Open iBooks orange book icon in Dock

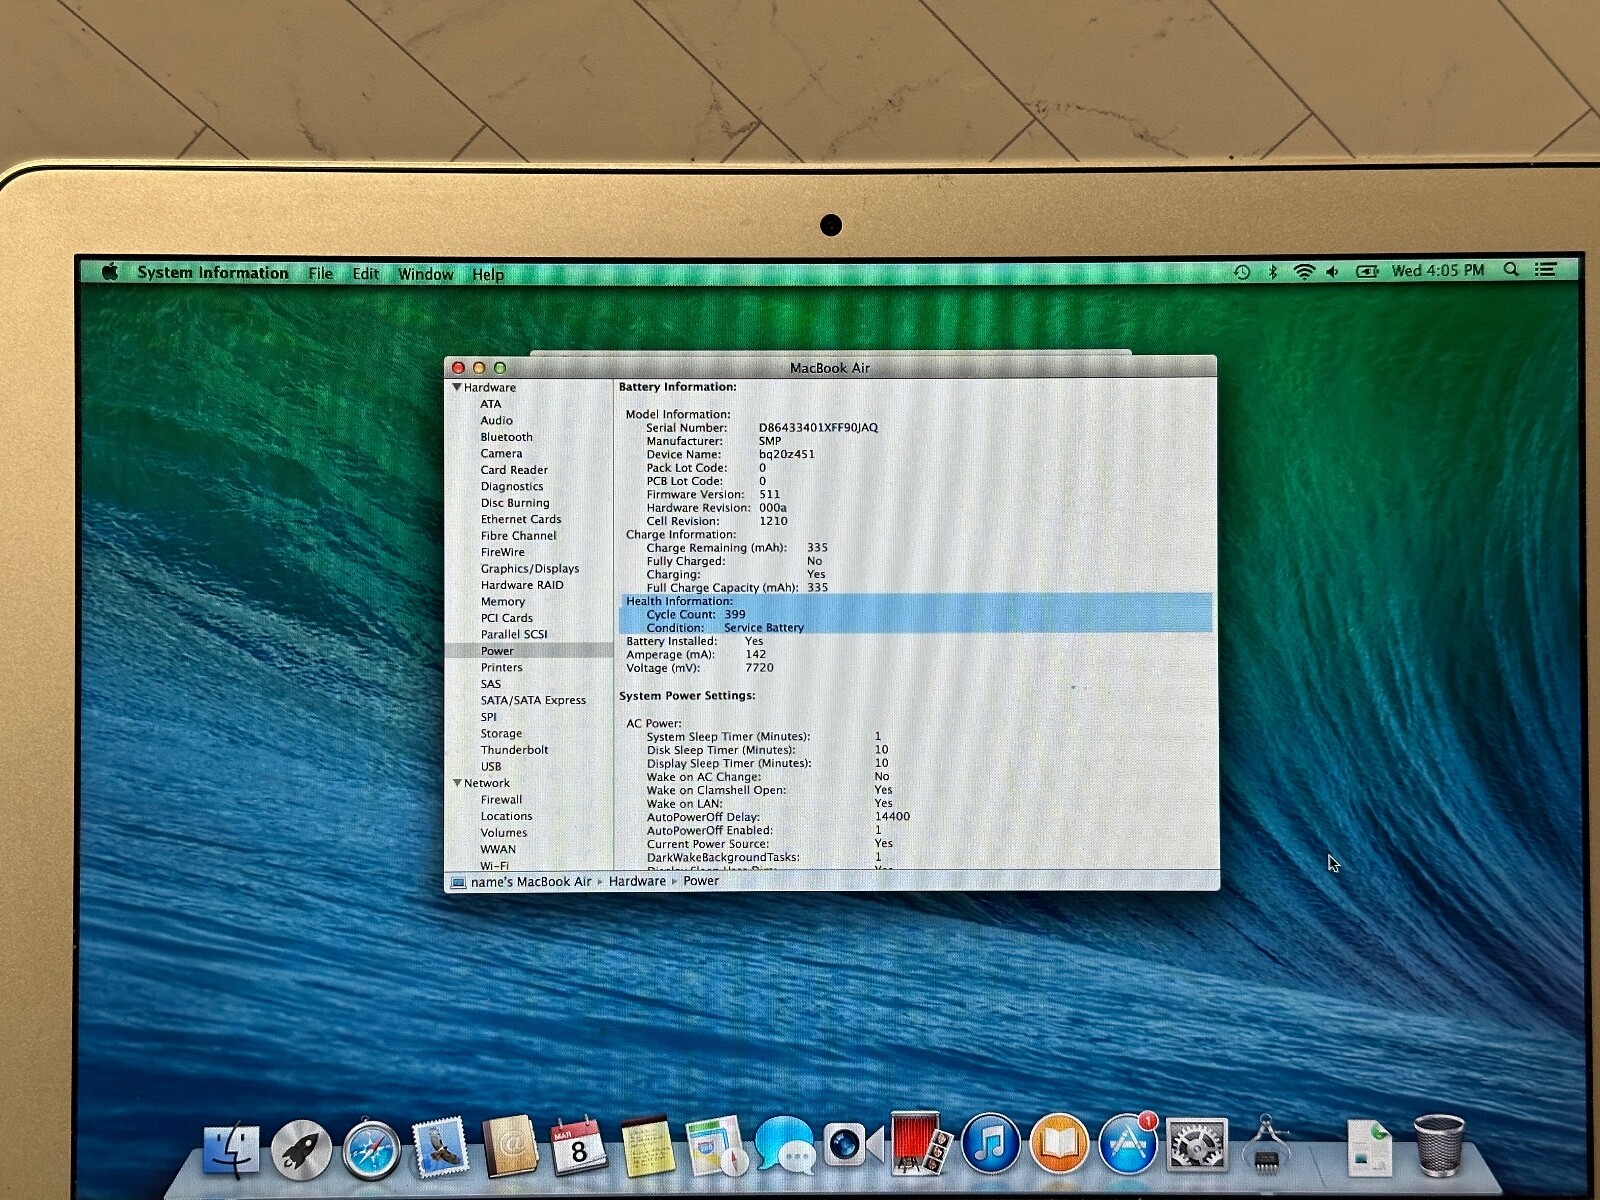(1058, 1143)
